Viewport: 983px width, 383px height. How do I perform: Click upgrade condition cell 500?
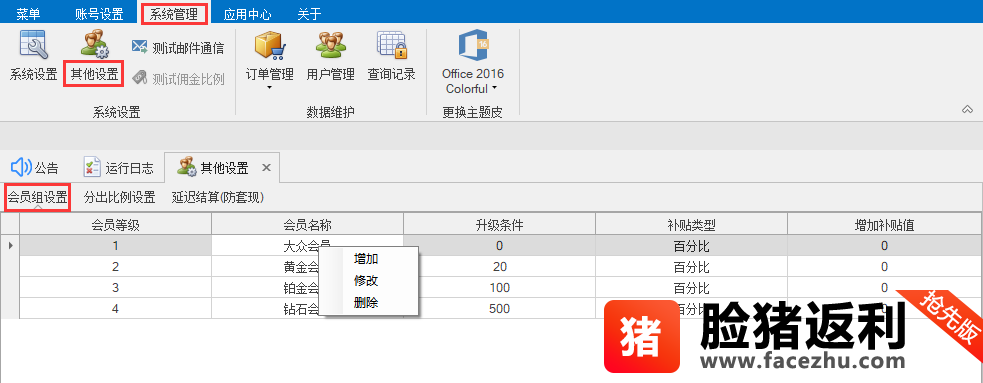[500, 308]
